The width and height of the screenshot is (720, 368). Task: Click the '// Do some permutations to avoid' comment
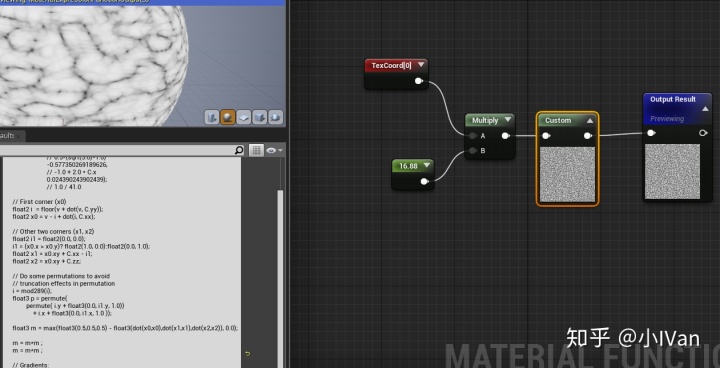[61, 276]
